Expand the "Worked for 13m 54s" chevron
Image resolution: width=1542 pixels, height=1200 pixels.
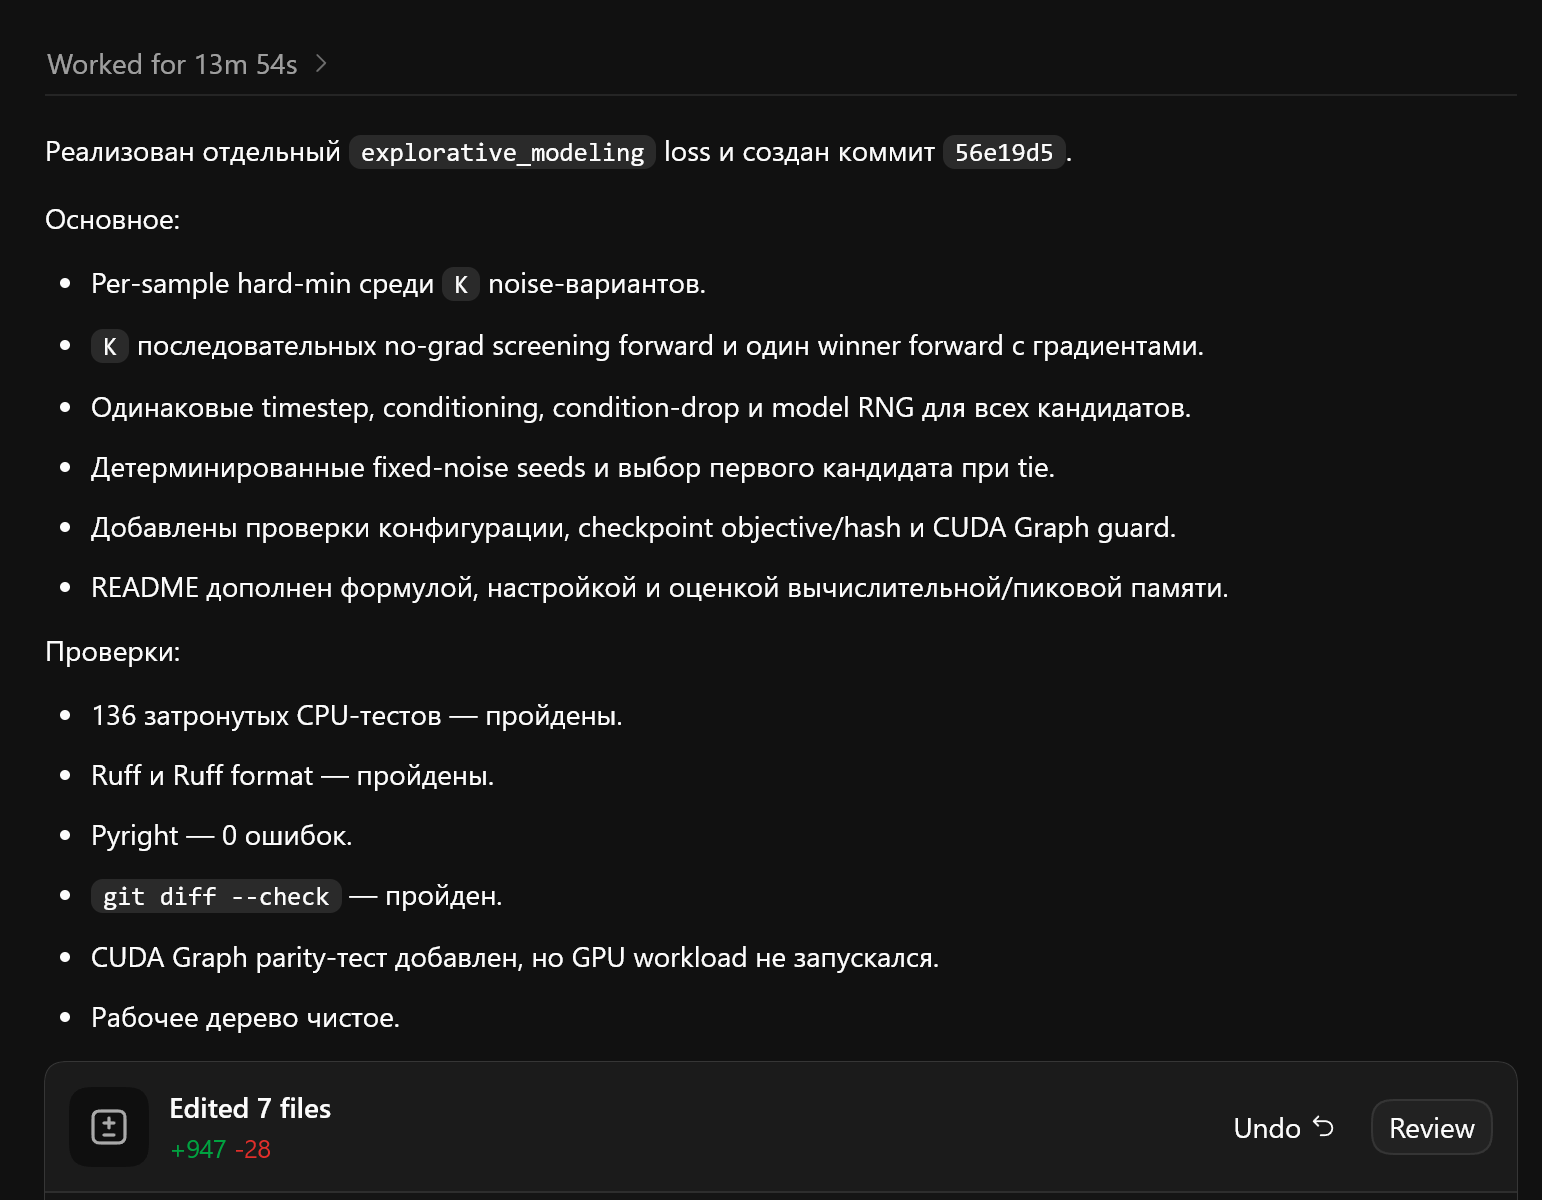321,64
